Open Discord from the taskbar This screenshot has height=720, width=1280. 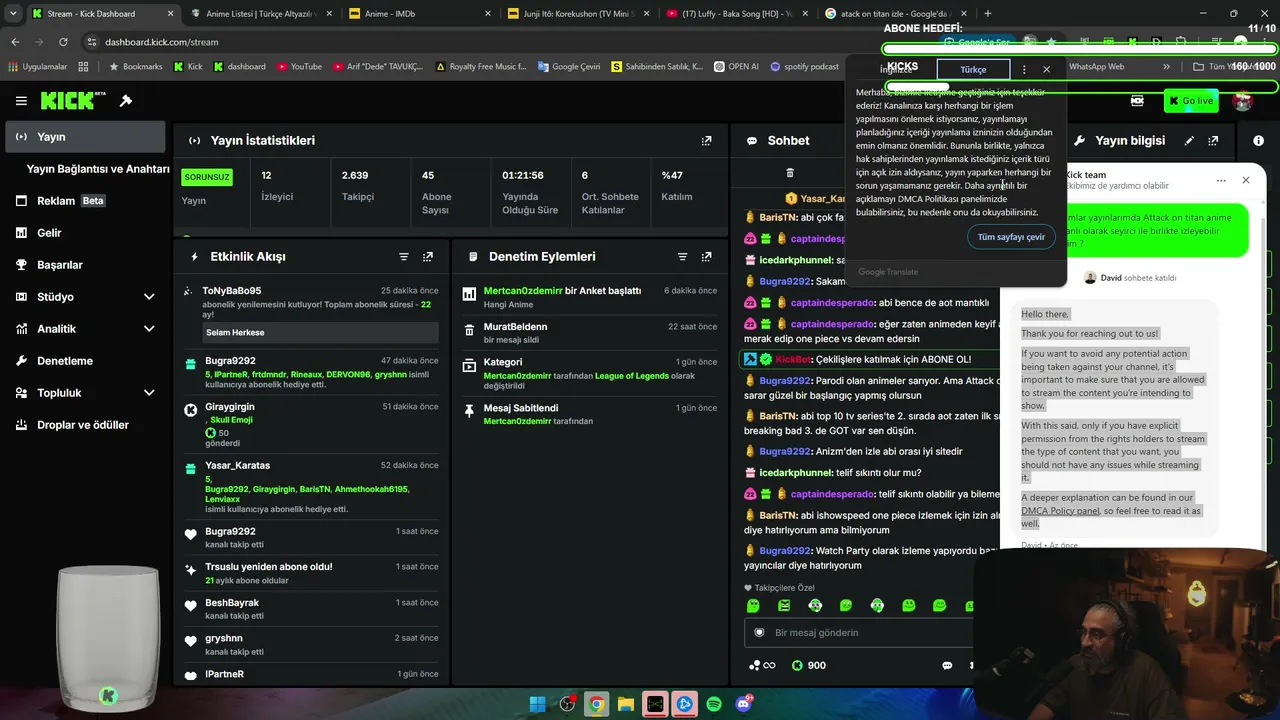pyautogui.click(x=743, y=704)
